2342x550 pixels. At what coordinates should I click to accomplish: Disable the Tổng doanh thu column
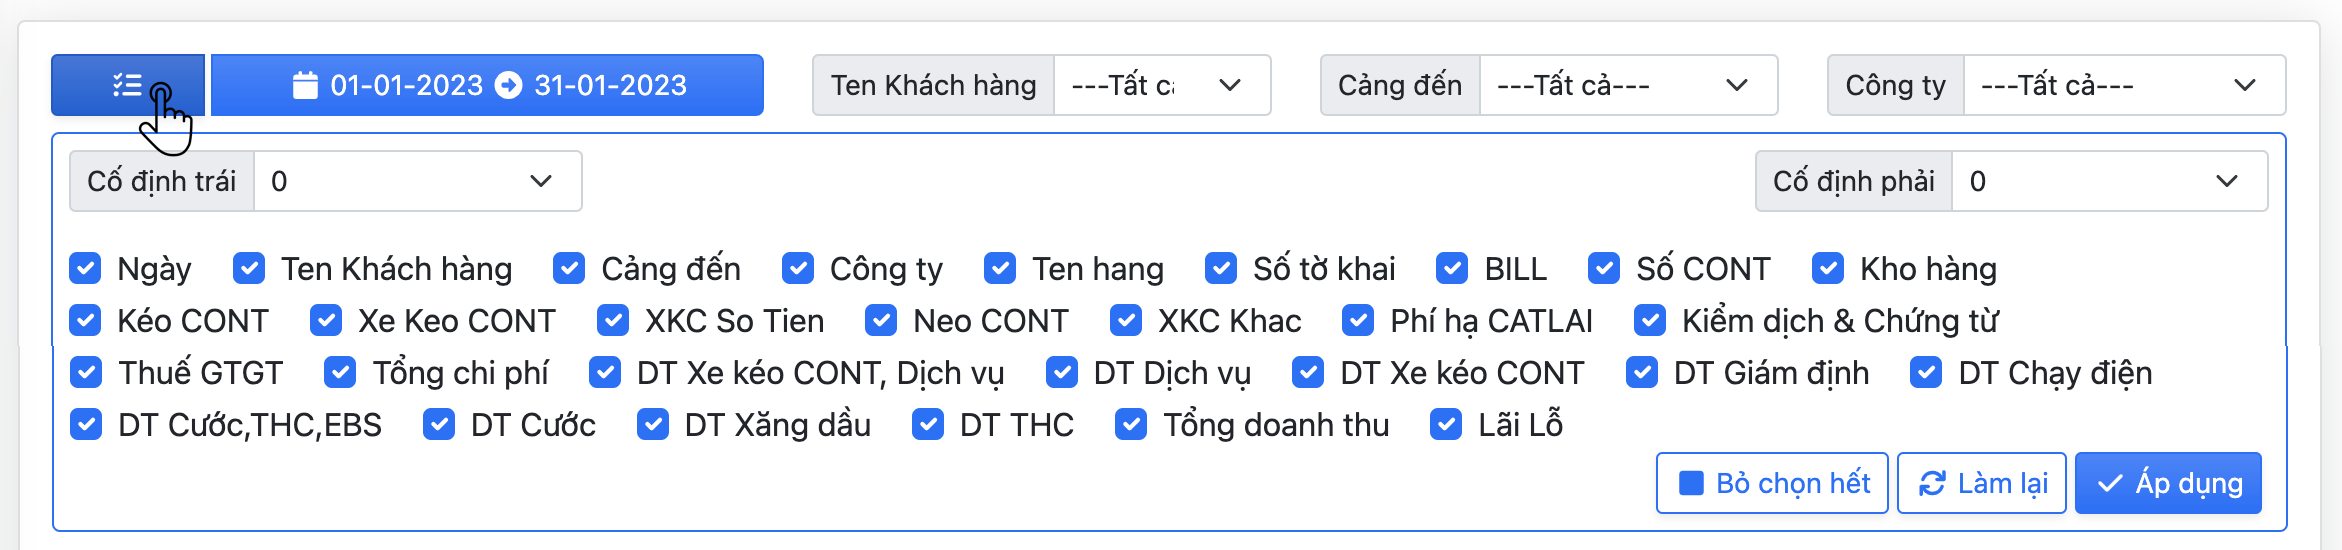[x=1131, y=424]
